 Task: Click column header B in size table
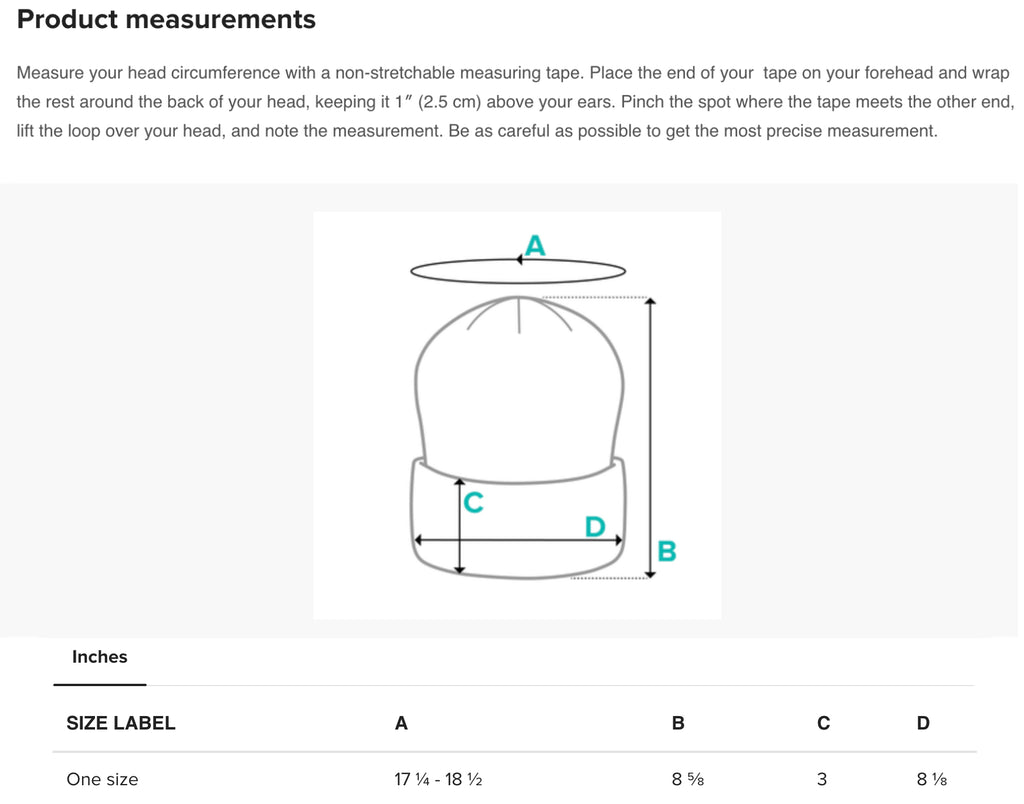tap(678, 724)
